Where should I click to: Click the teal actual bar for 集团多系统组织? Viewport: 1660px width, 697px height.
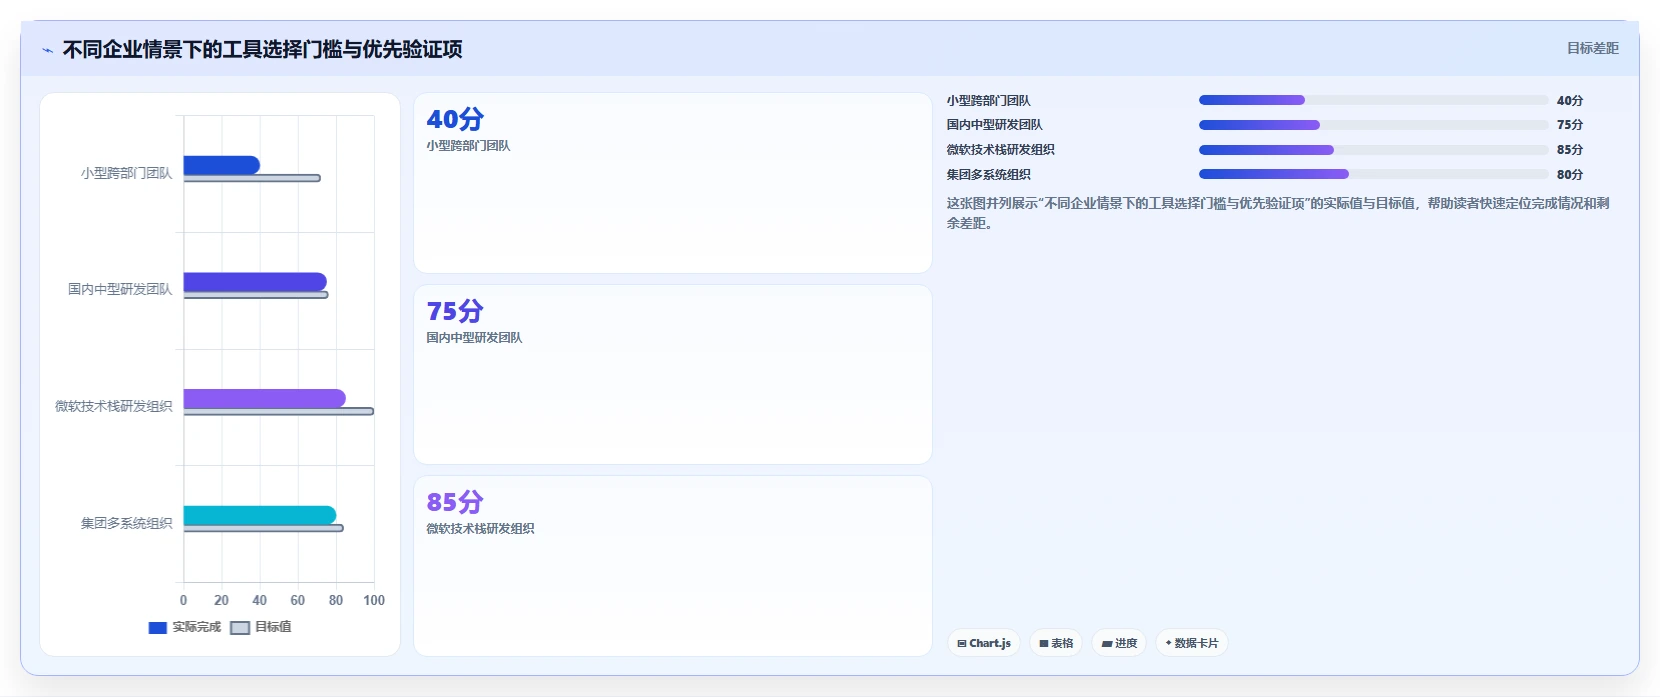260,515
